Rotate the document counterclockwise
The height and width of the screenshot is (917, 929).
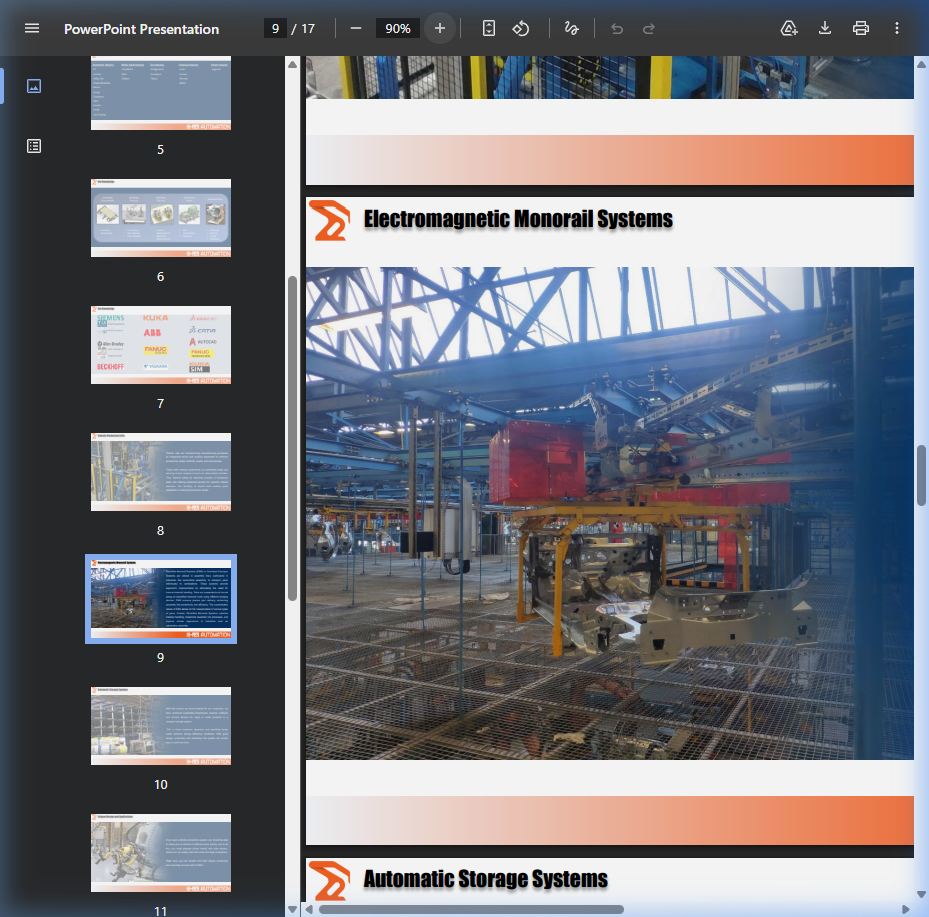pos(521,28)
